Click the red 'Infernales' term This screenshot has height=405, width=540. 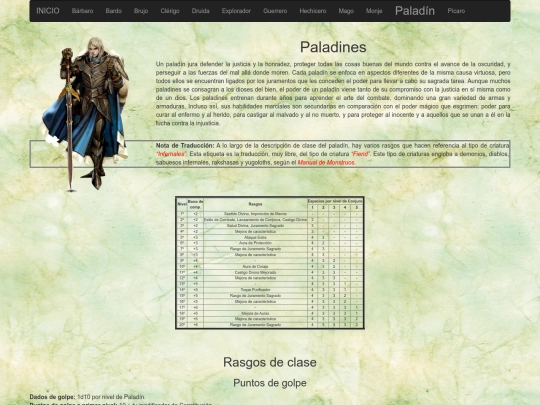click(x=171, y=154)
